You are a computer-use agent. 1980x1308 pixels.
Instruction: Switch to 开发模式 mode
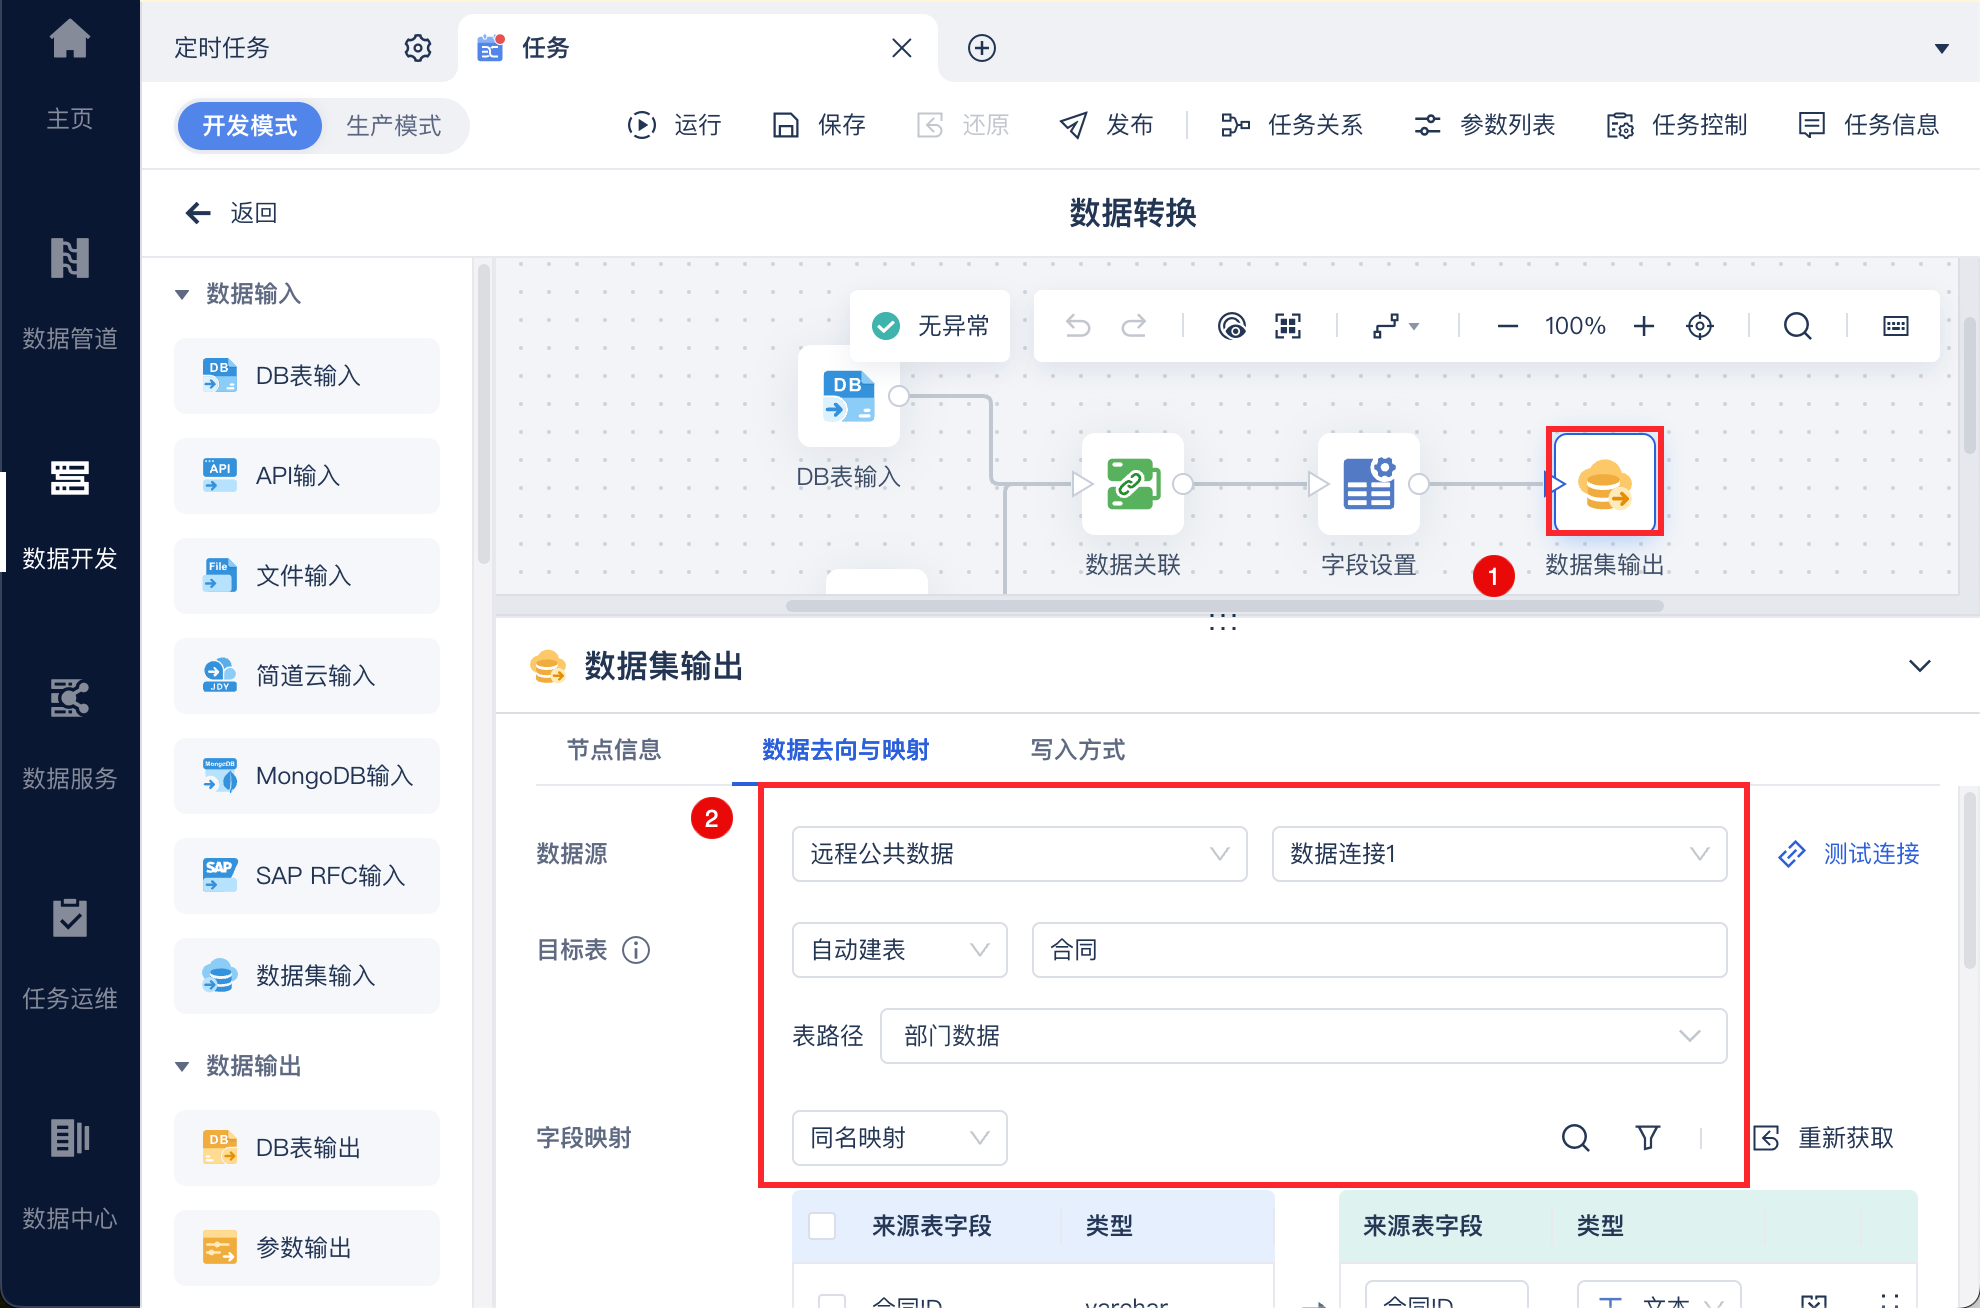[x=250, y=126]
